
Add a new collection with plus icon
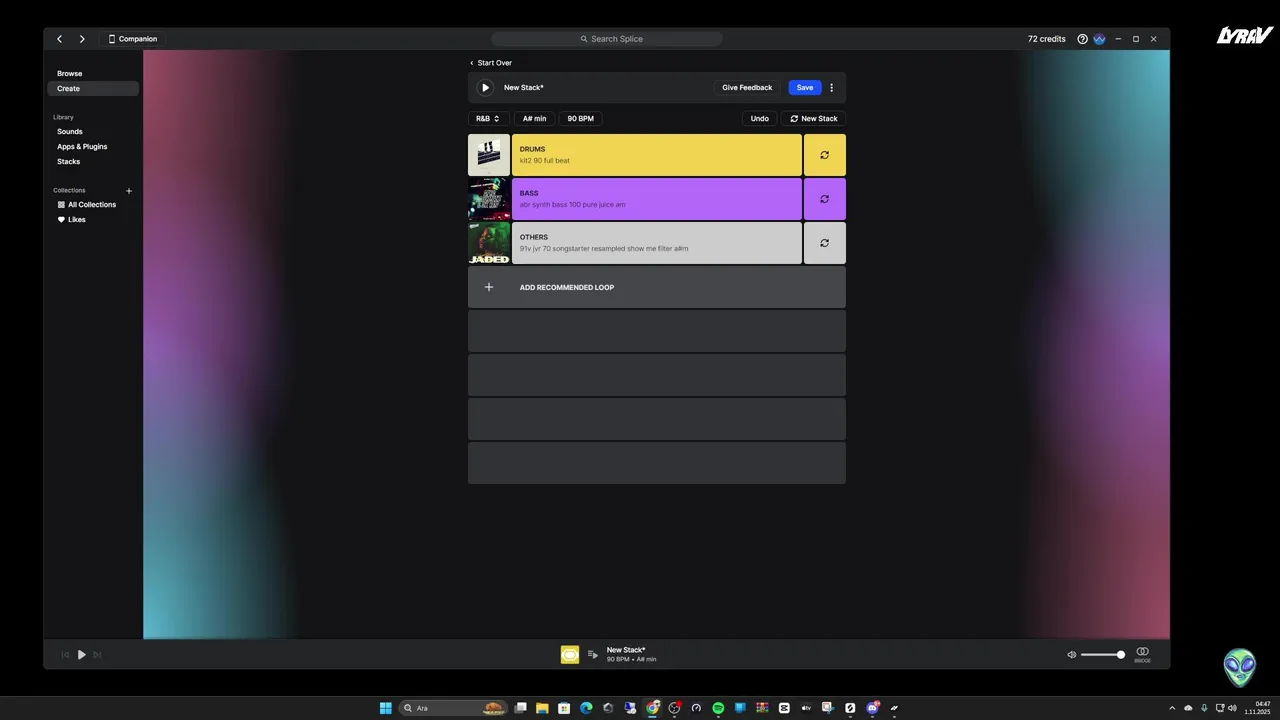129,191
